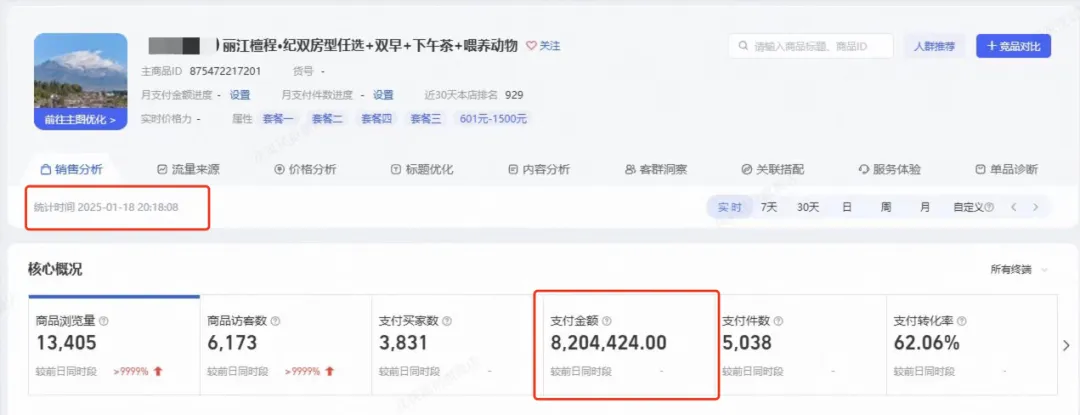1080x415 pixels.
Task: Click help icon beside 支付金额
Action: pos(607,321)
